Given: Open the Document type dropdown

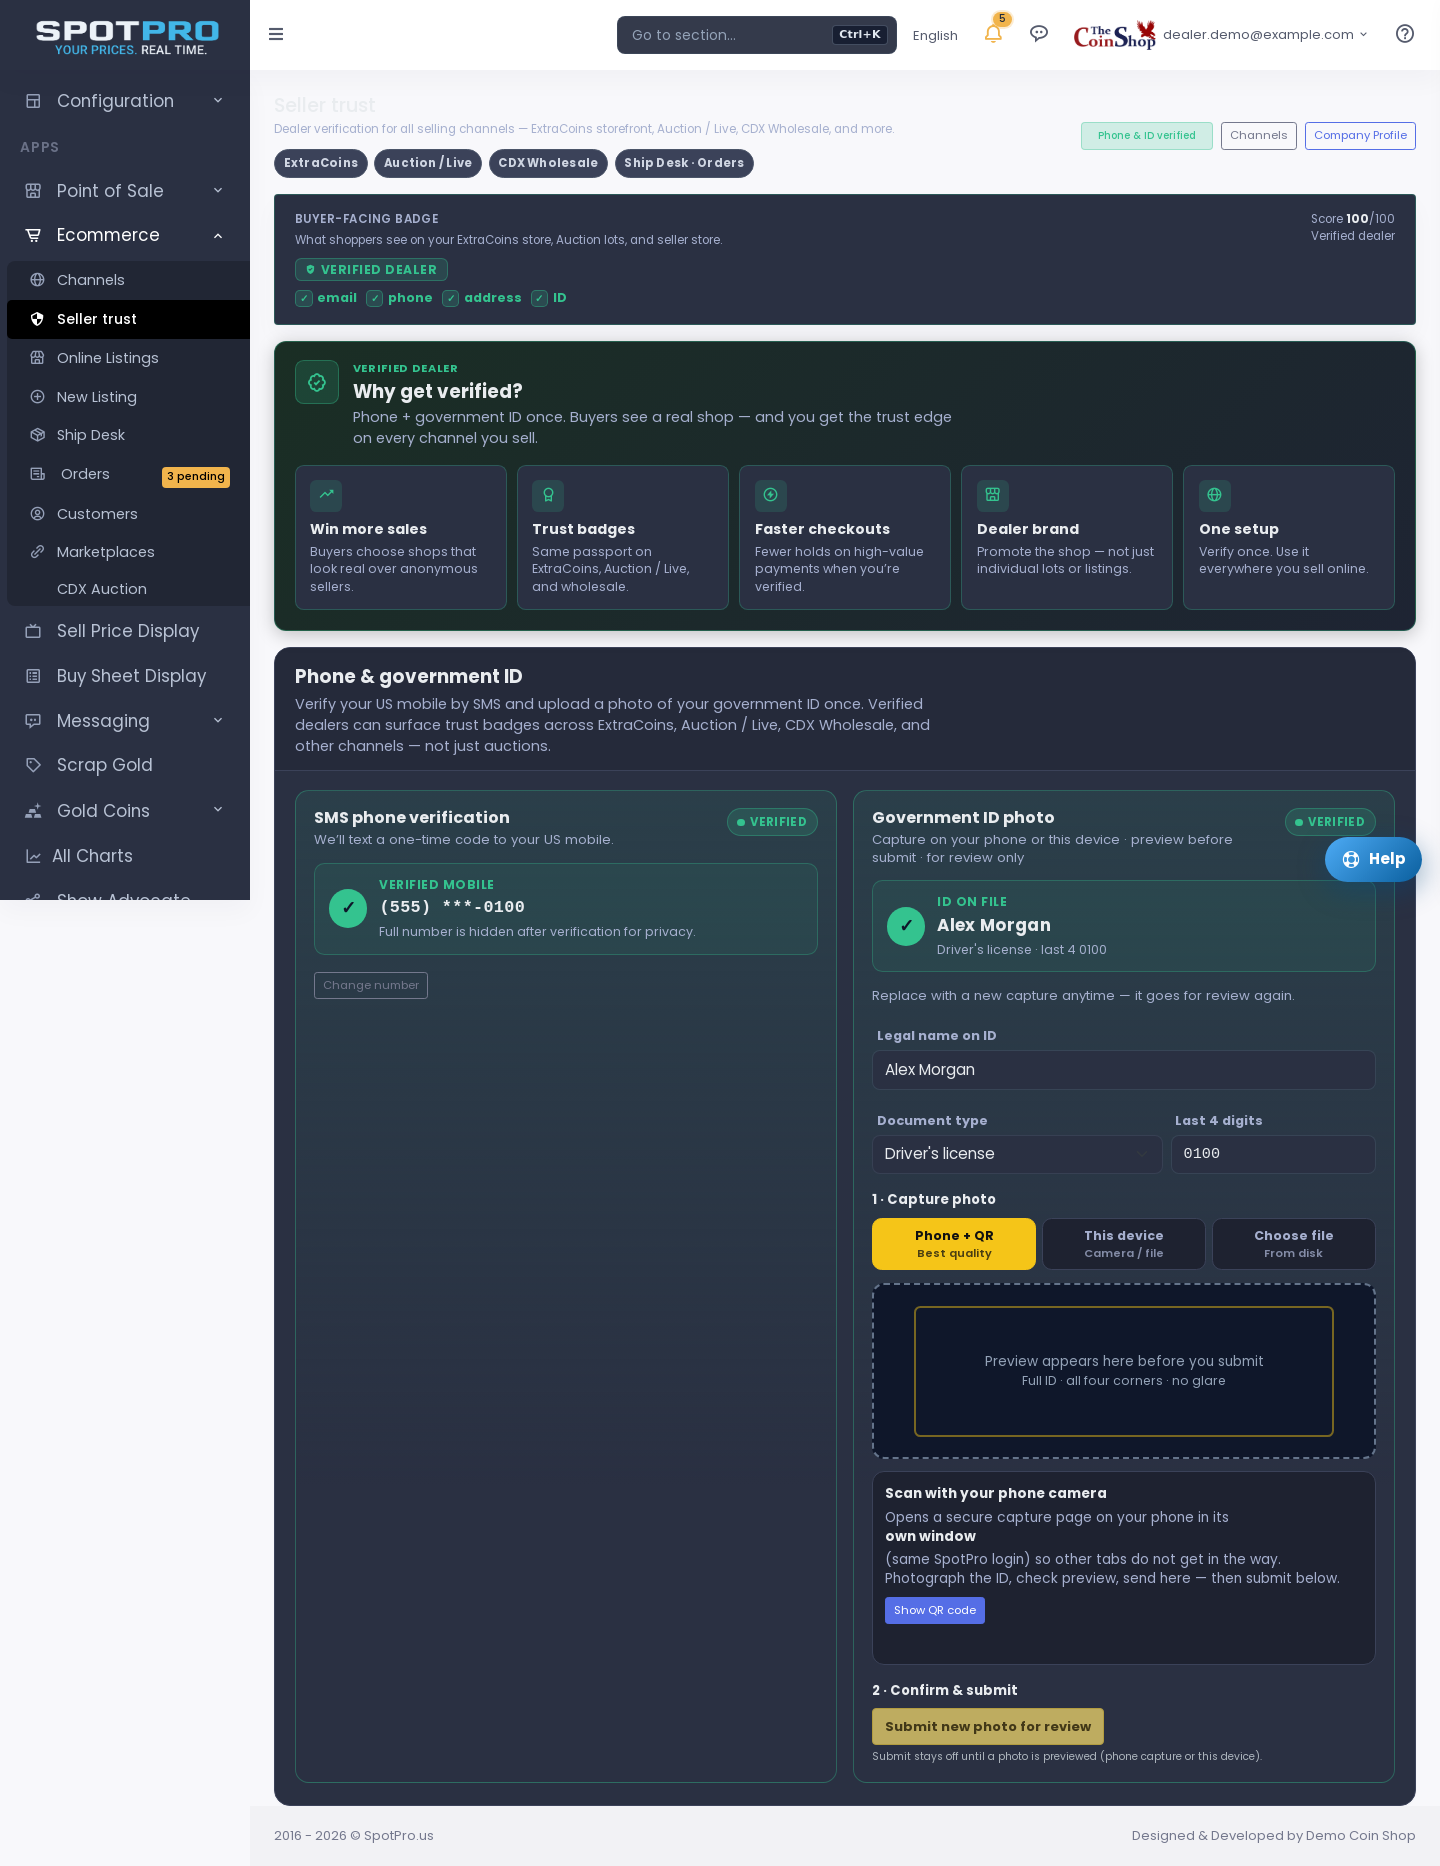Looking at the screenshot, I should (x=1017, y=1154).
